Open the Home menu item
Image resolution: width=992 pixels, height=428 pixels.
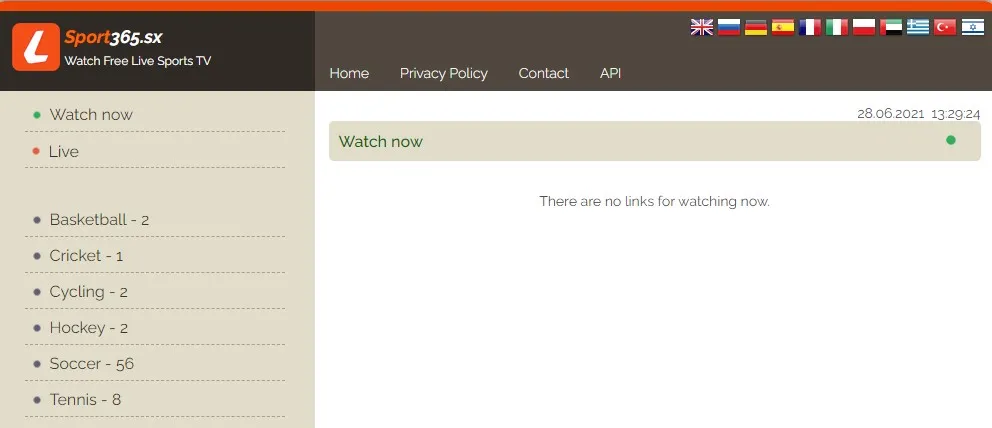click(x=349, y=73)
